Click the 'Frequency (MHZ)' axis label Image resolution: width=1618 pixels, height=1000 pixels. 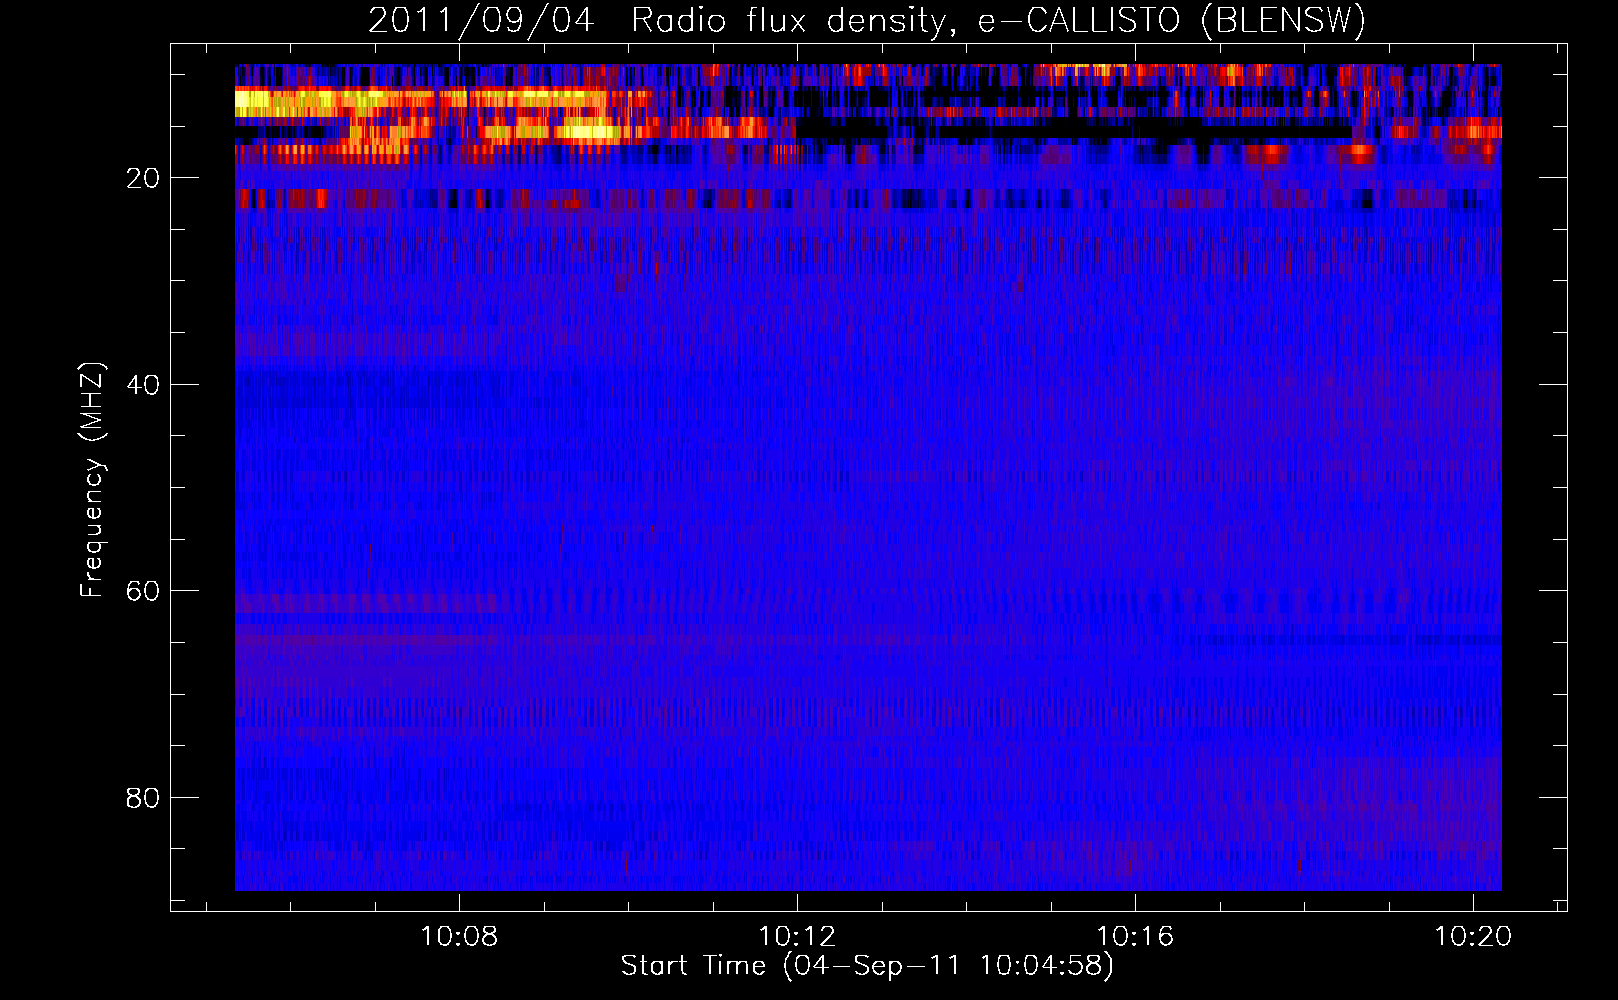92,480
